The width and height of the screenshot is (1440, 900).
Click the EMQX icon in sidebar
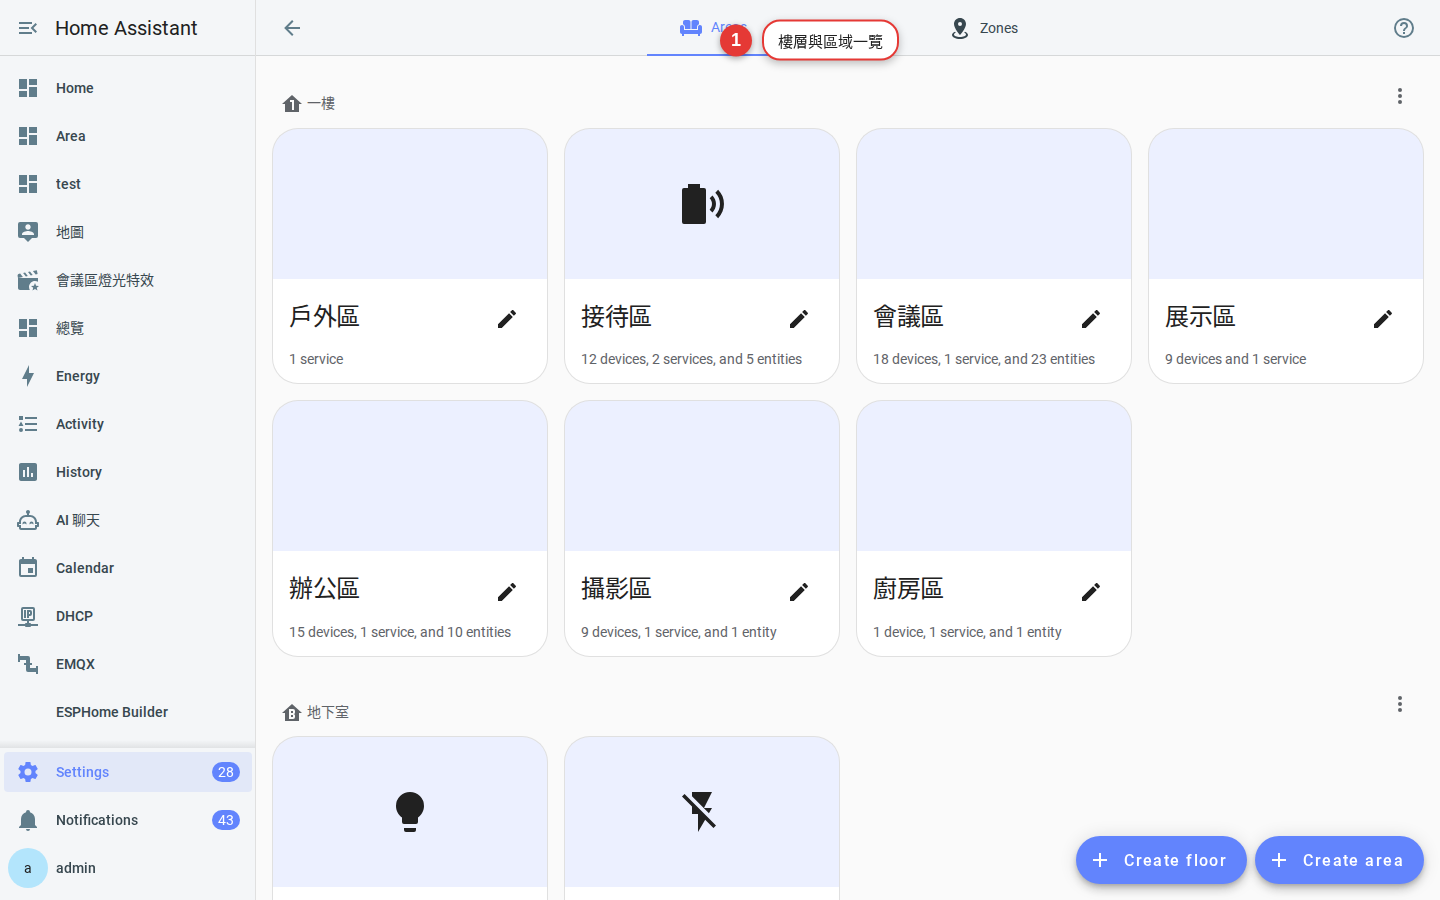pos(28,664)
